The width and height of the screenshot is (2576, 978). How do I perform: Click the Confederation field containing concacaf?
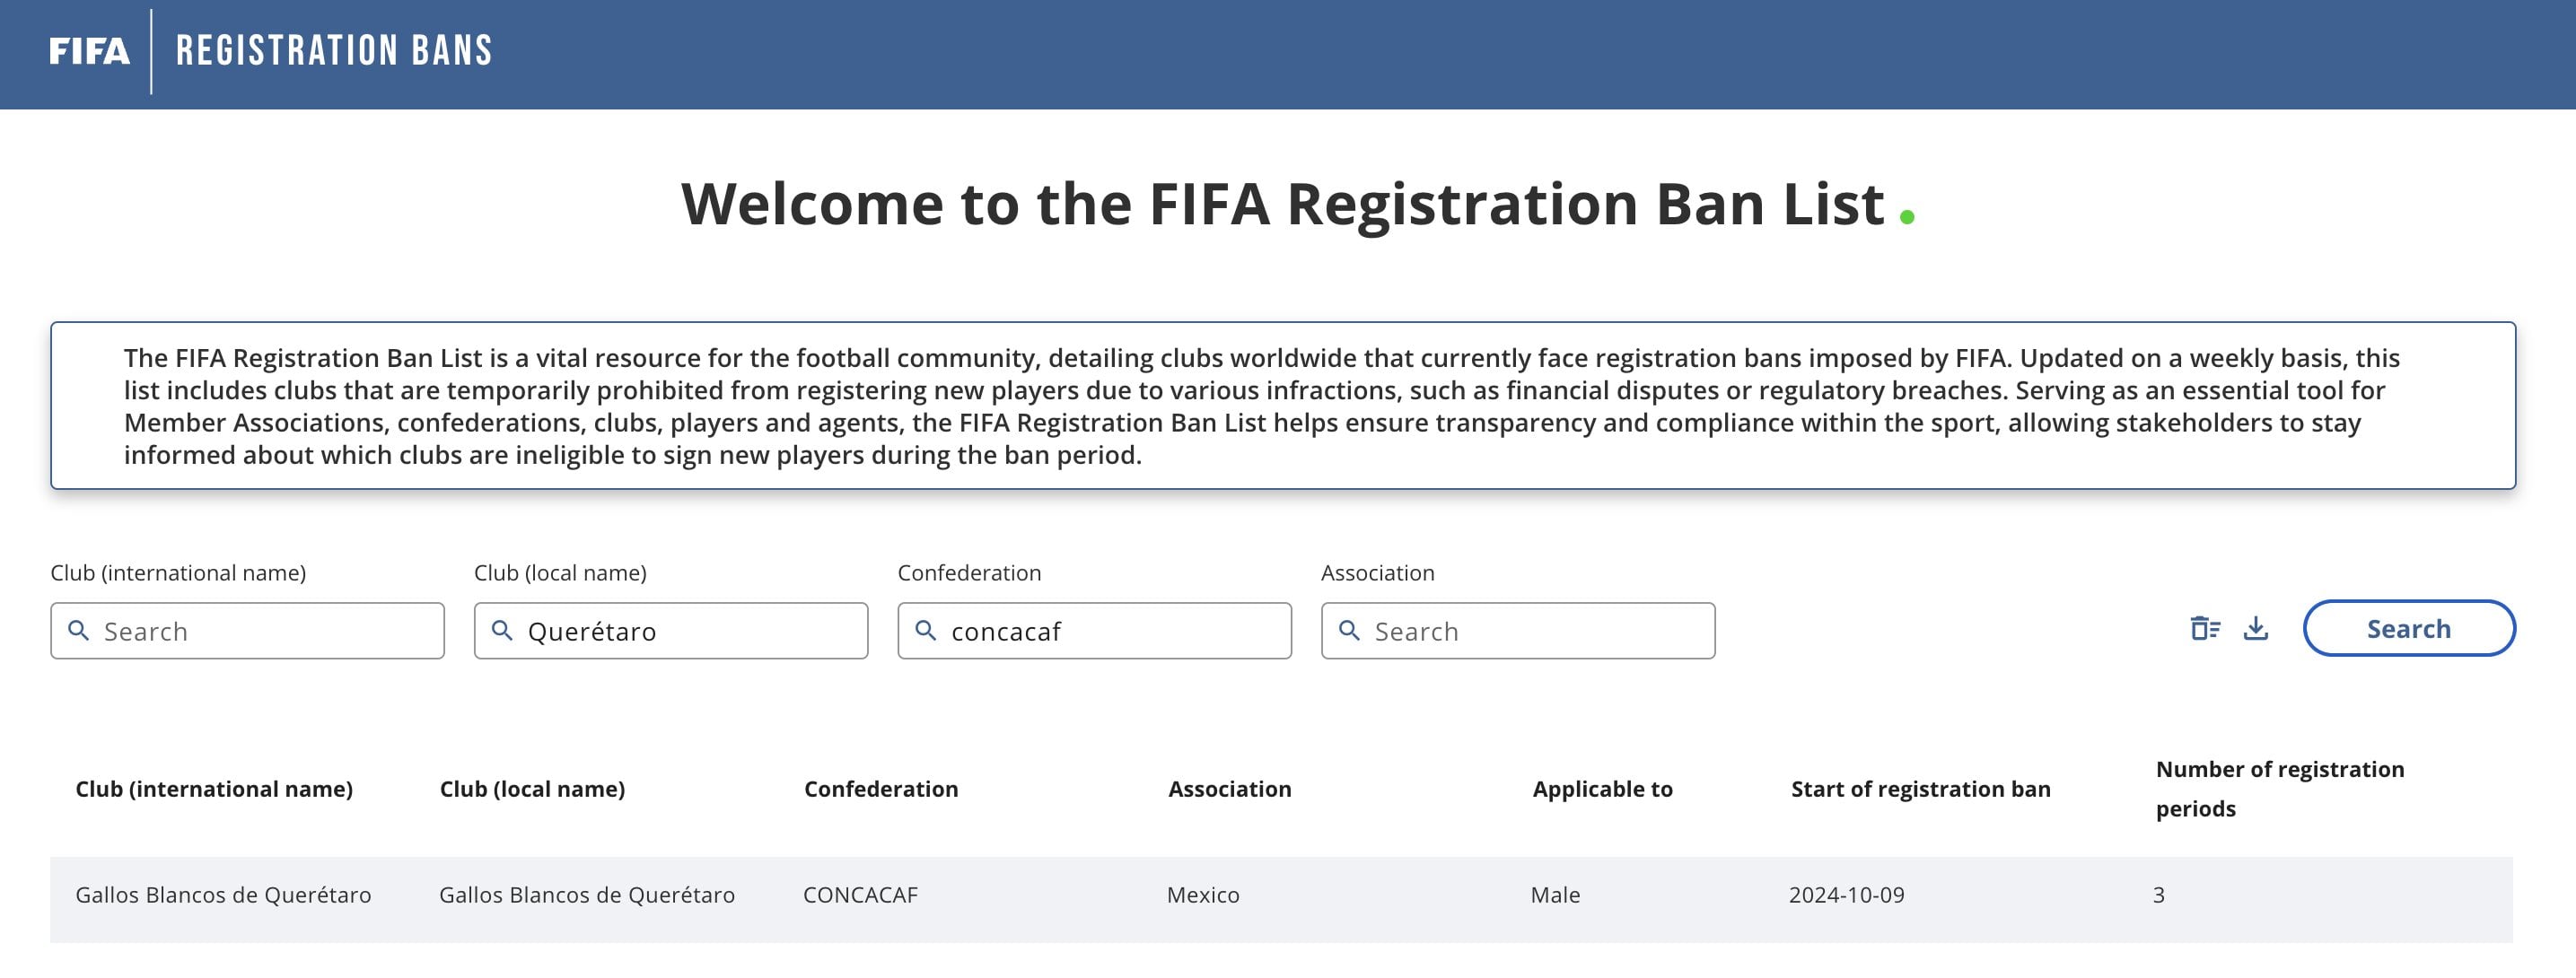click(1110, 632)
